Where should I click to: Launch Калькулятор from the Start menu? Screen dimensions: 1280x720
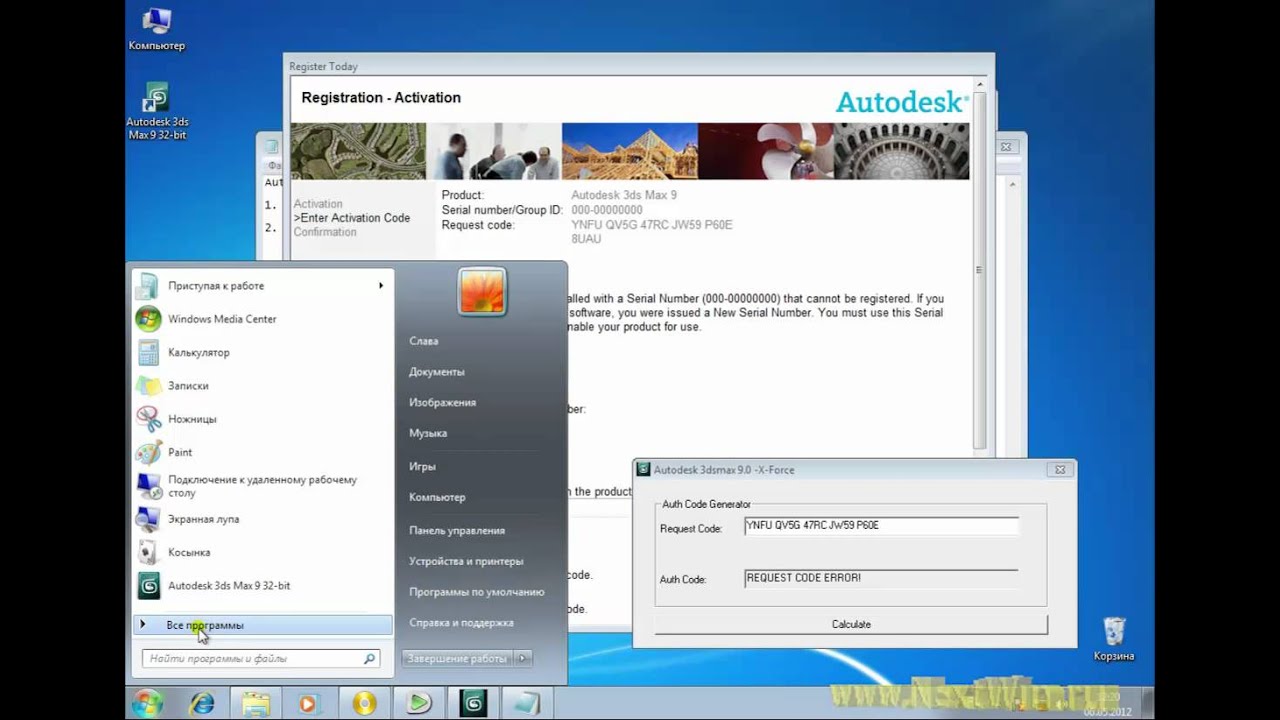[198, 352]
